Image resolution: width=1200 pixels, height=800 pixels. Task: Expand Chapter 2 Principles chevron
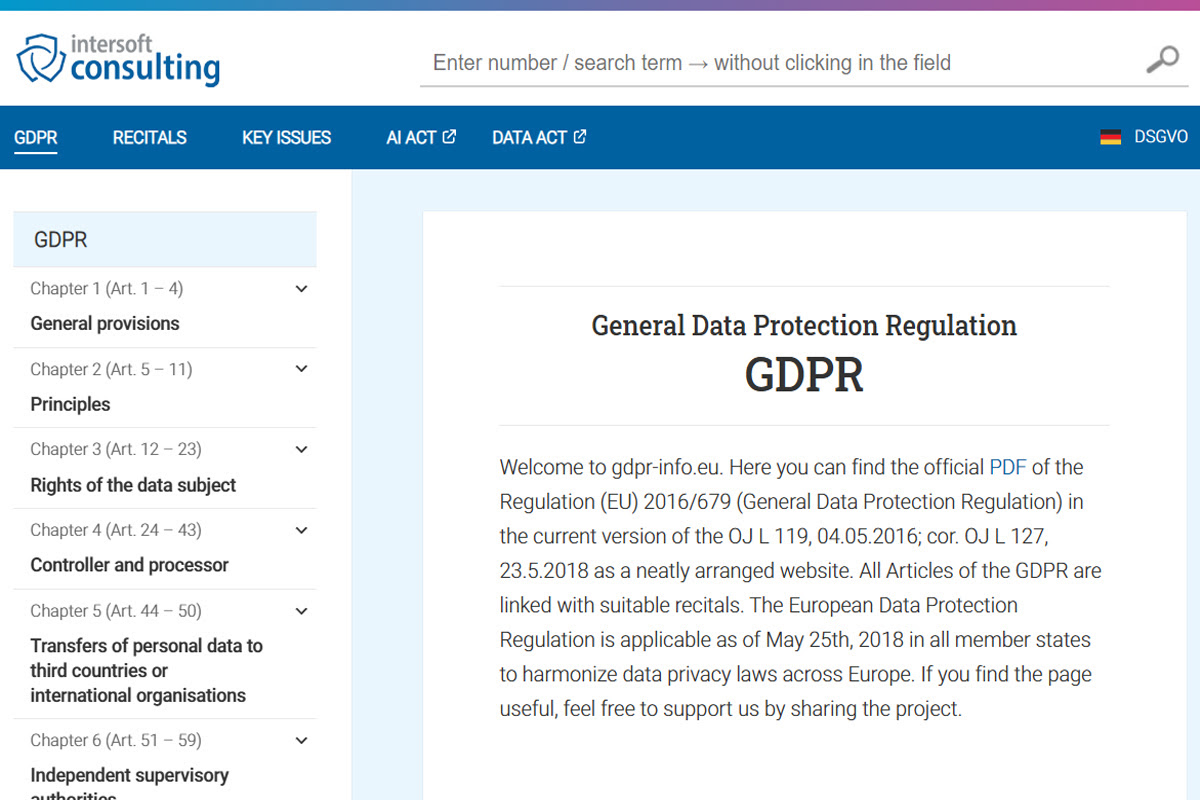[x=301, y=369]
